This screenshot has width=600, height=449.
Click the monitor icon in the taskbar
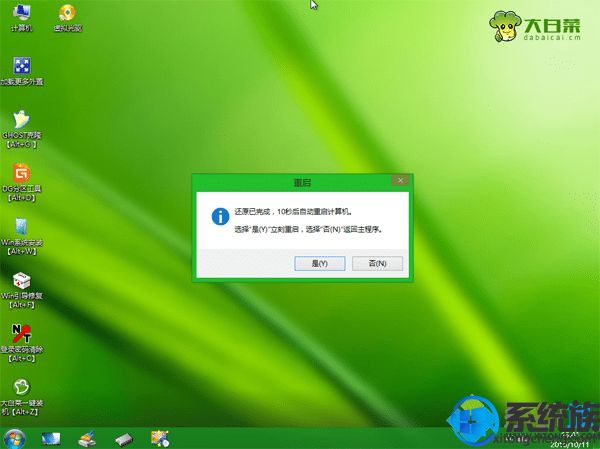pyautogui.click(x=51, y=439)
